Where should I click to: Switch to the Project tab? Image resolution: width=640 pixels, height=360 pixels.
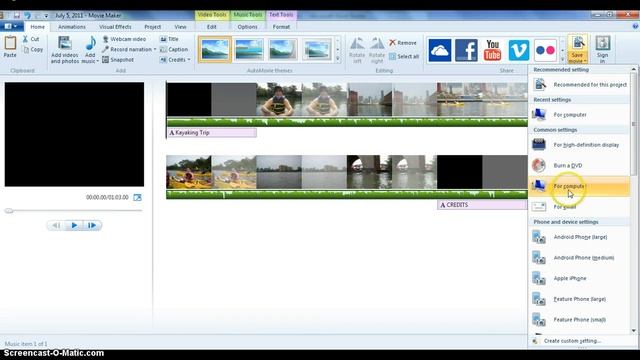[x=153, y=27]
